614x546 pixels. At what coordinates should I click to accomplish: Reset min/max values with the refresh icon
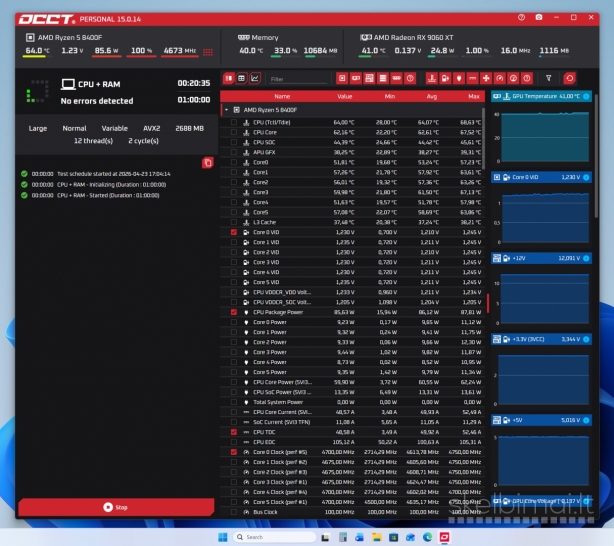(x=570, y=78)
